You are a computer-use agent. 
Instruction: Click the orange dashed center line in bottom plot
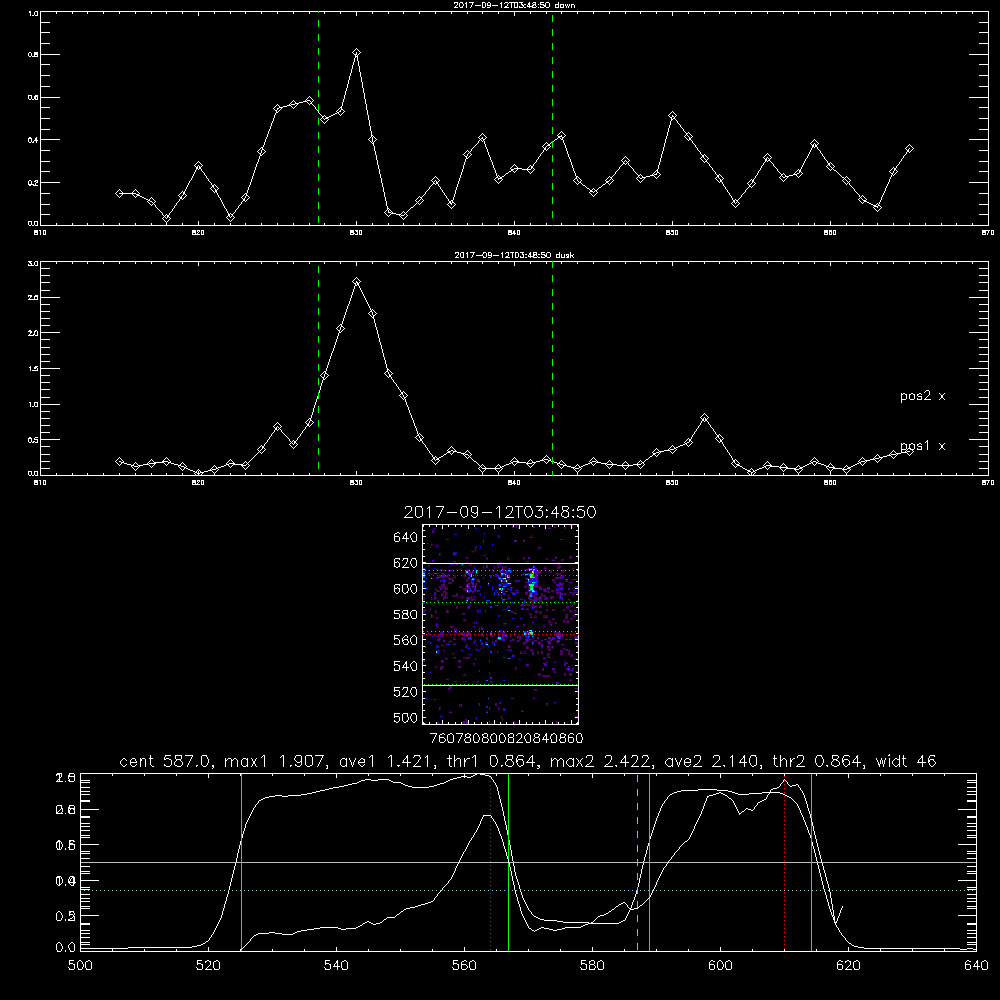click(637, 862)
